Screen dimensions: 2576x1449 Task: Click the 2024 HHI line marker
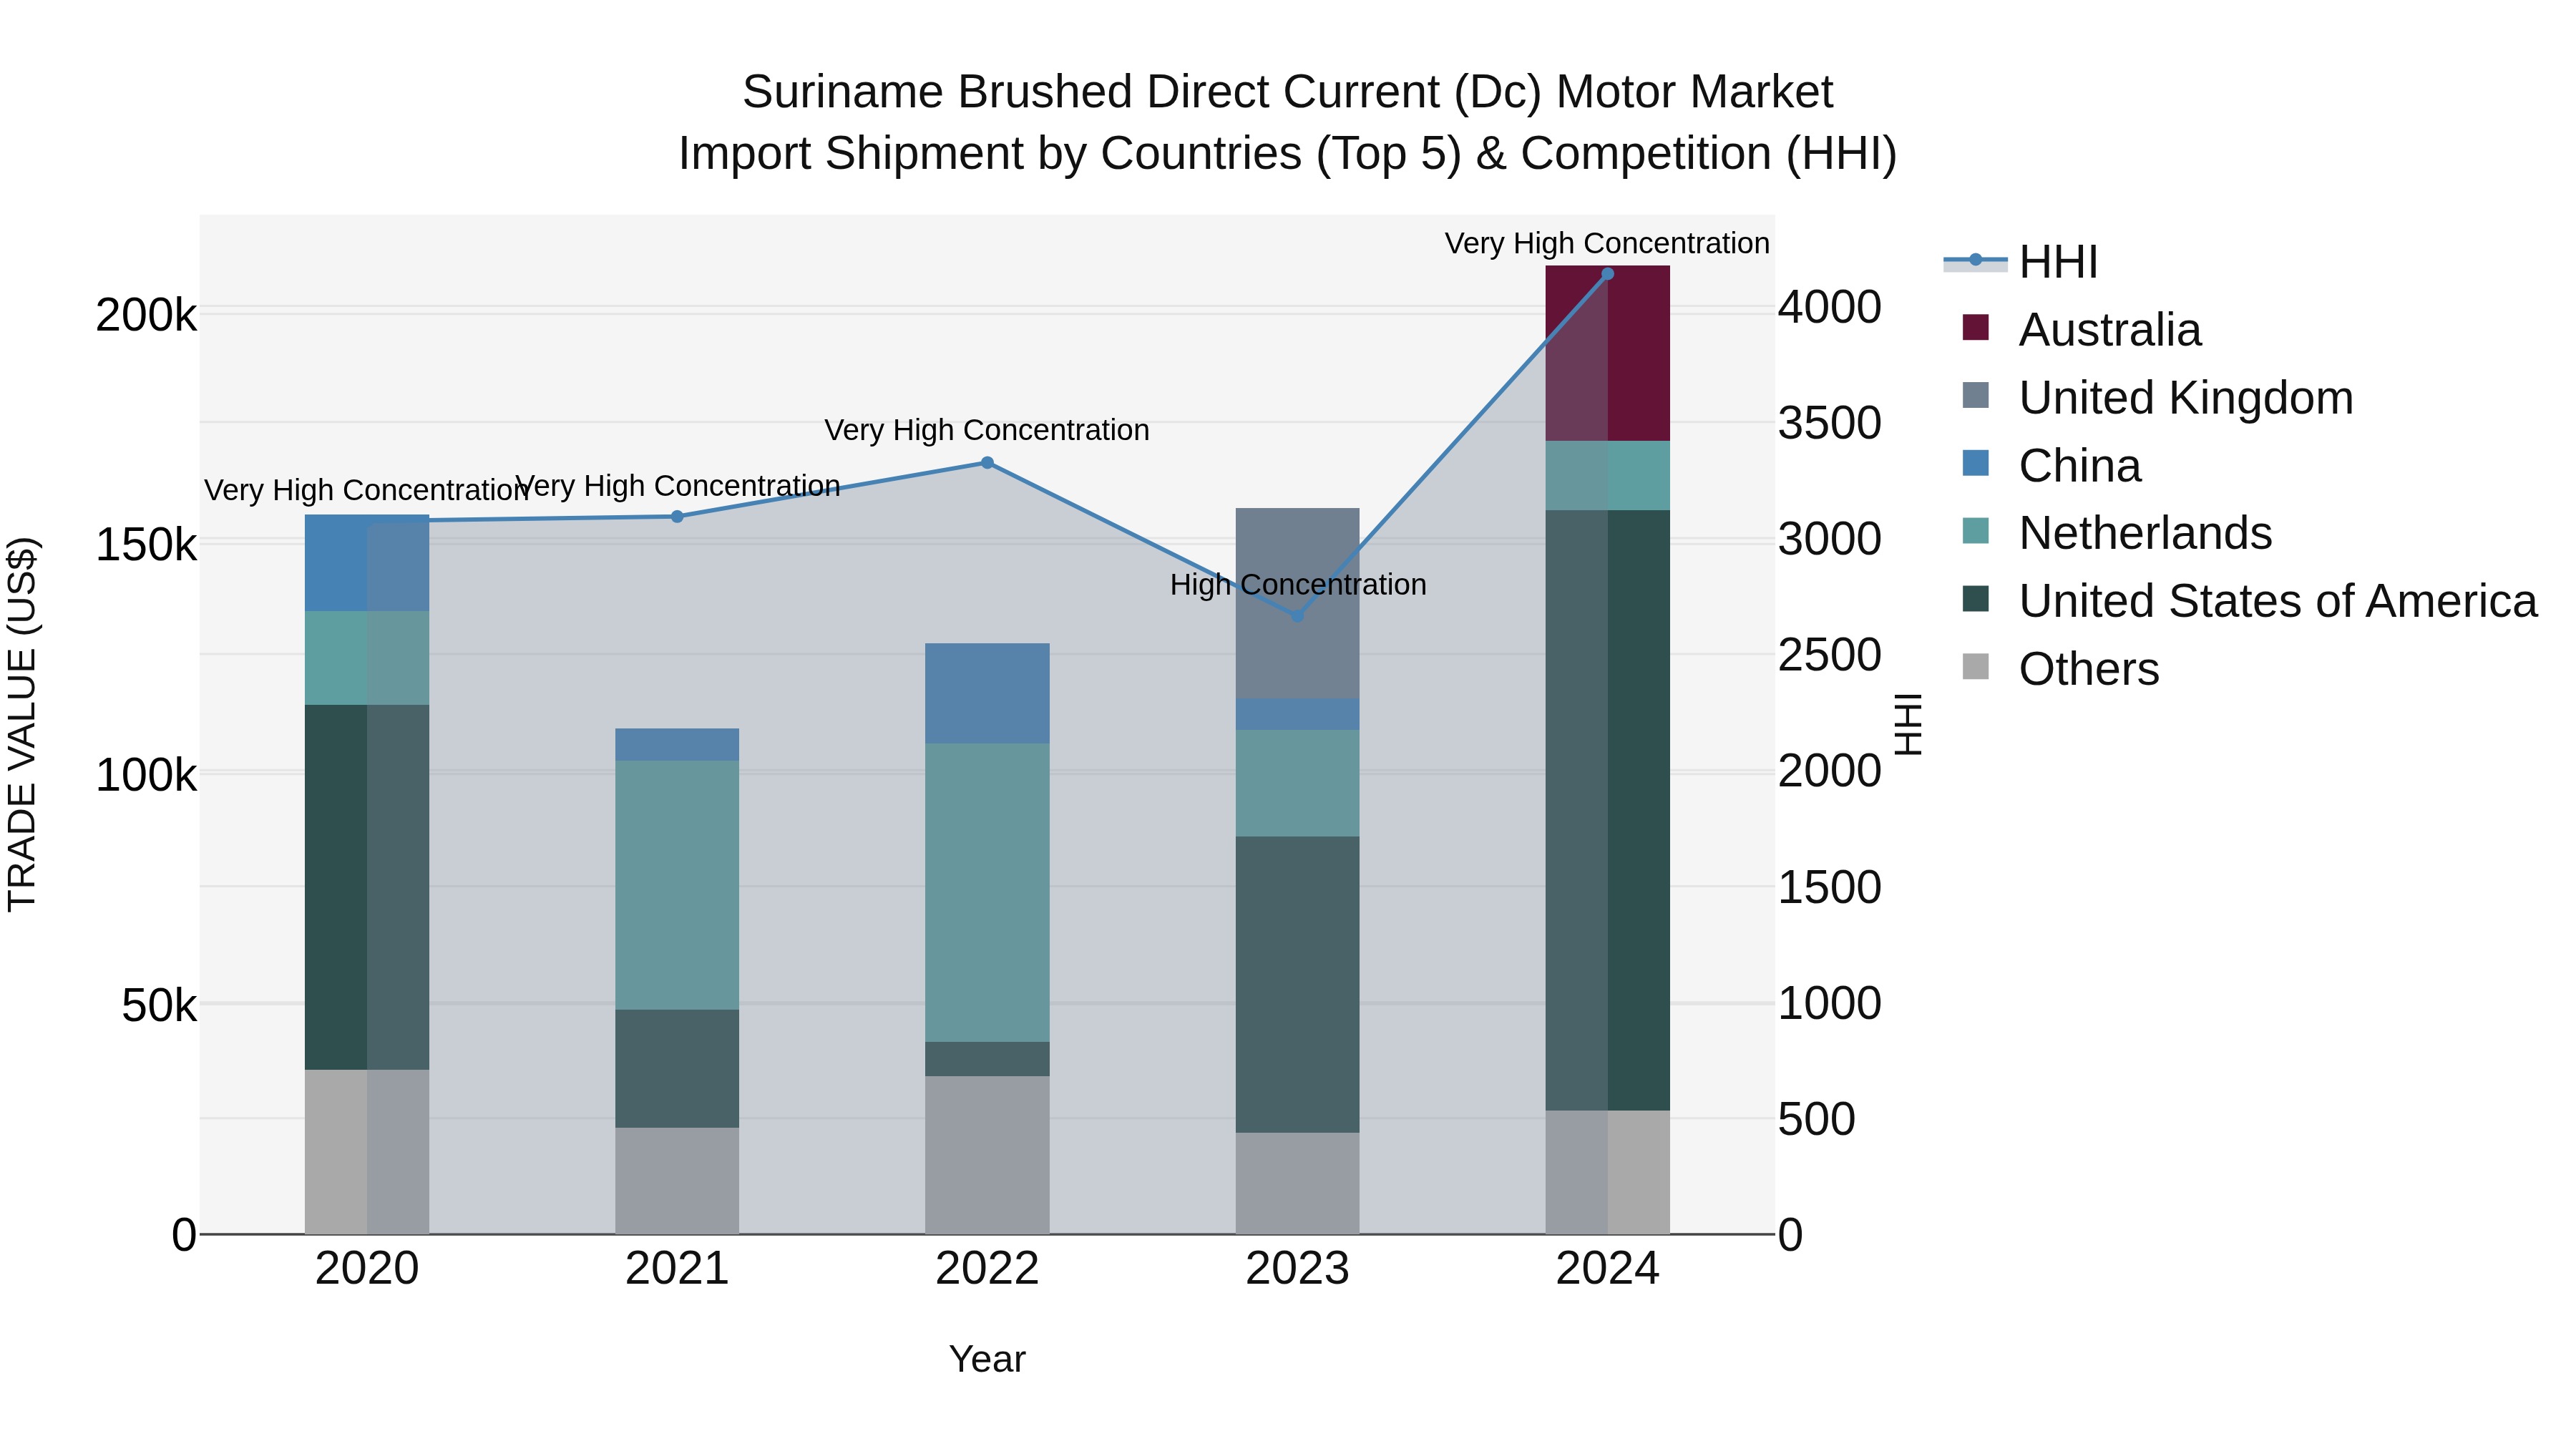(x=1608, y=274)
